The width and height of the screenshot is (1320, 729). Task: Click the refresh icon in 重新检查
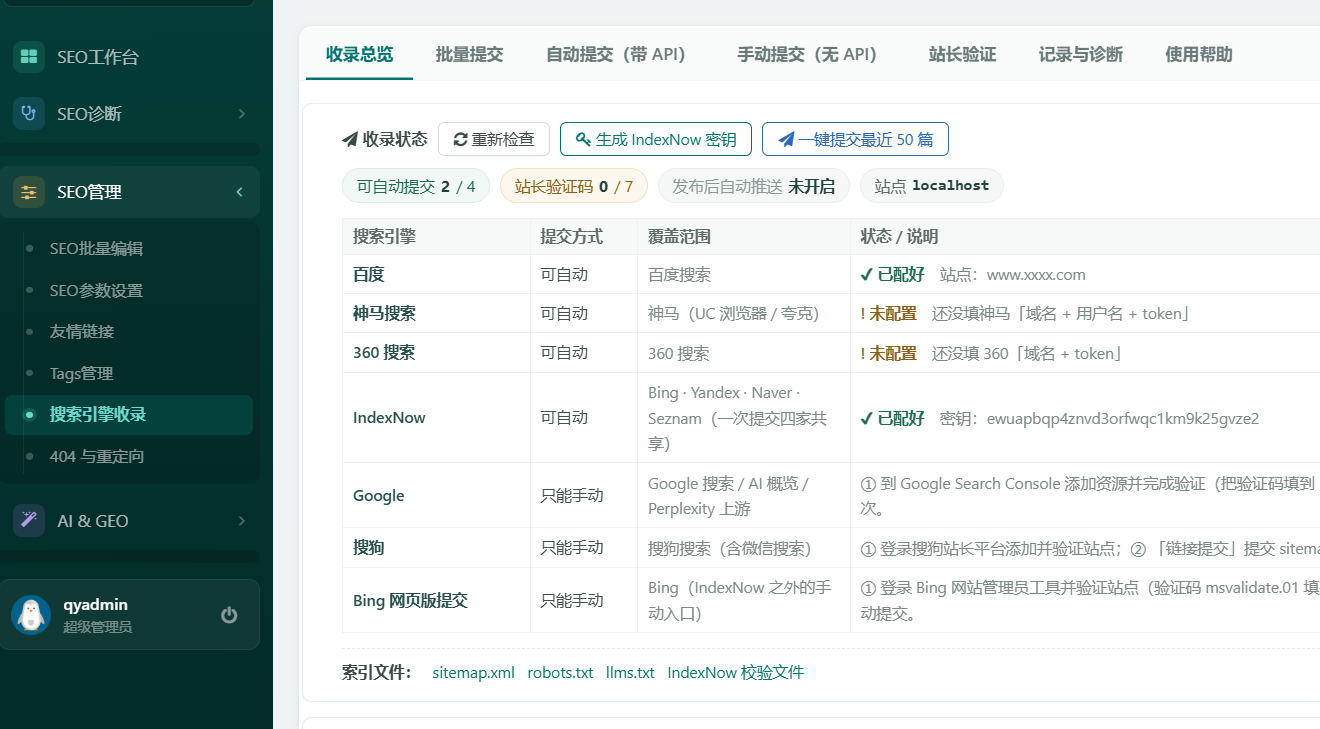coord(460,139)
